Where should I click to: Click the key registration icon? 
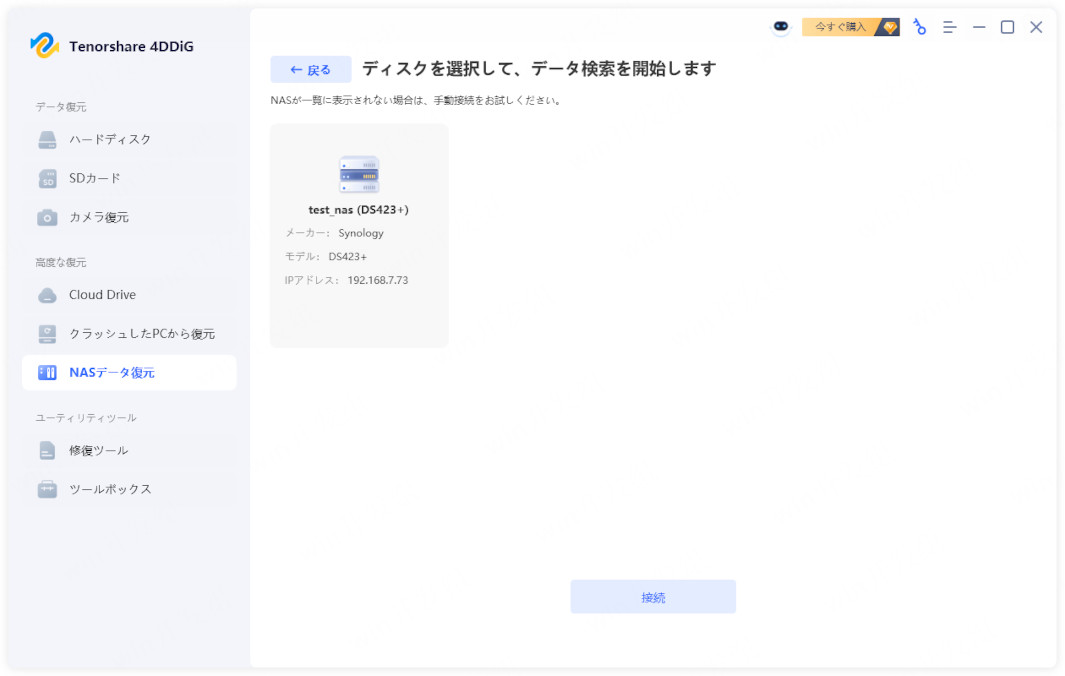(920, 27)
